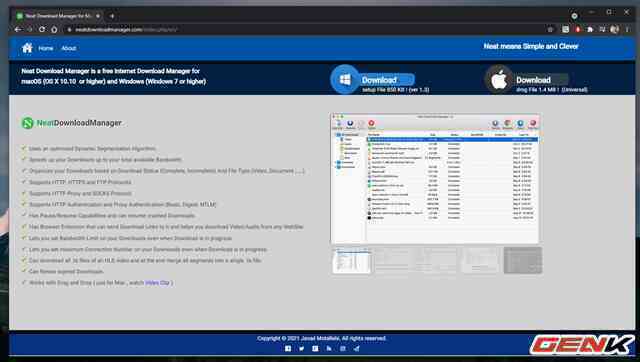Image resolution: width=640 pixels, height=362 pixels.
Task: Click the browser forward arrow
Action: click(x=30, y=29)
